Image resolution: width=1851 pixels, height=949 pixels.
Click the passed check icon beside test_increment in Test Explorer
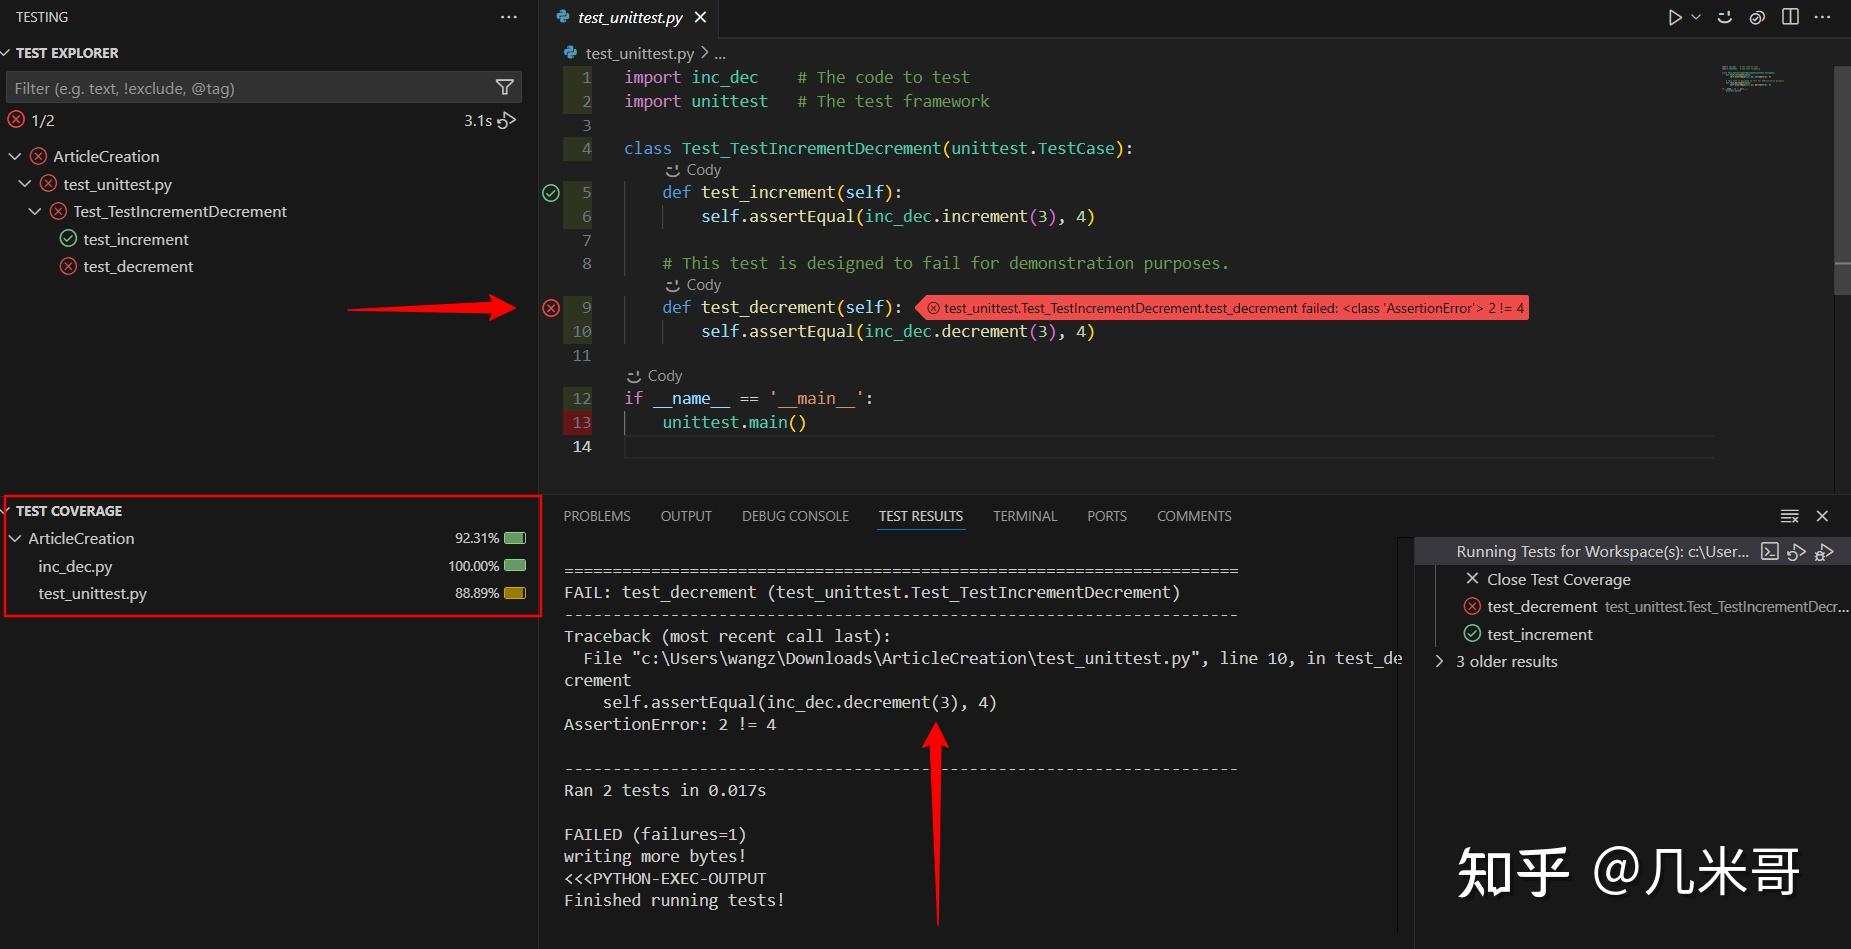click(68, 239)
